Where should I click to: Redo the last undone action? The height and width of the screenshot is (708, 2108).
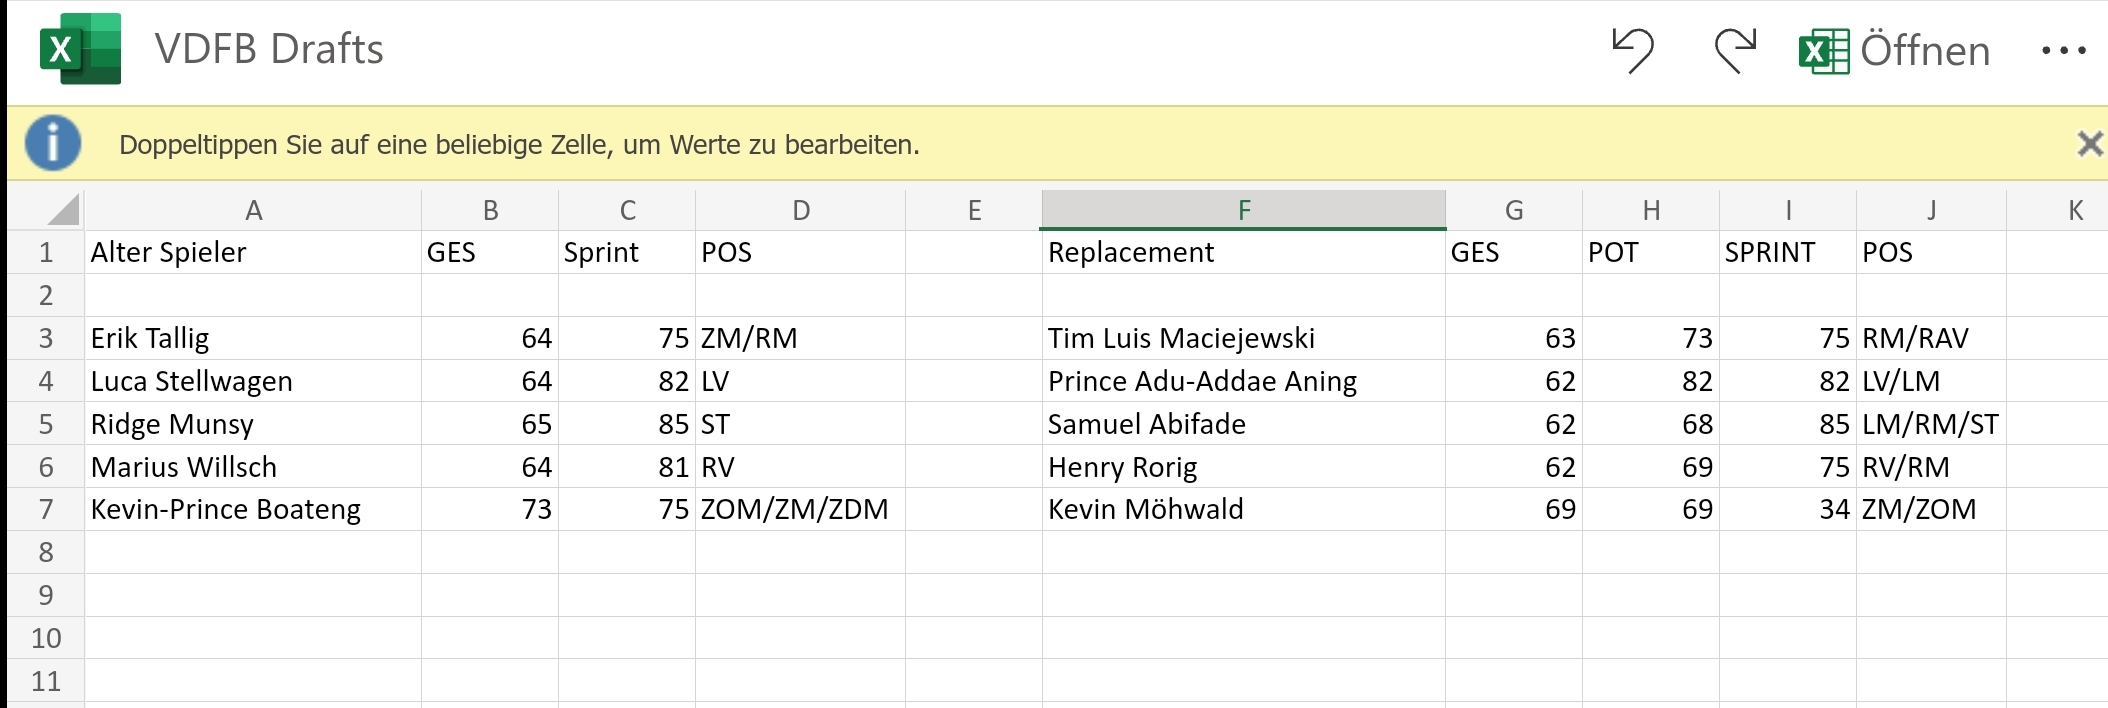point(1735,50)
